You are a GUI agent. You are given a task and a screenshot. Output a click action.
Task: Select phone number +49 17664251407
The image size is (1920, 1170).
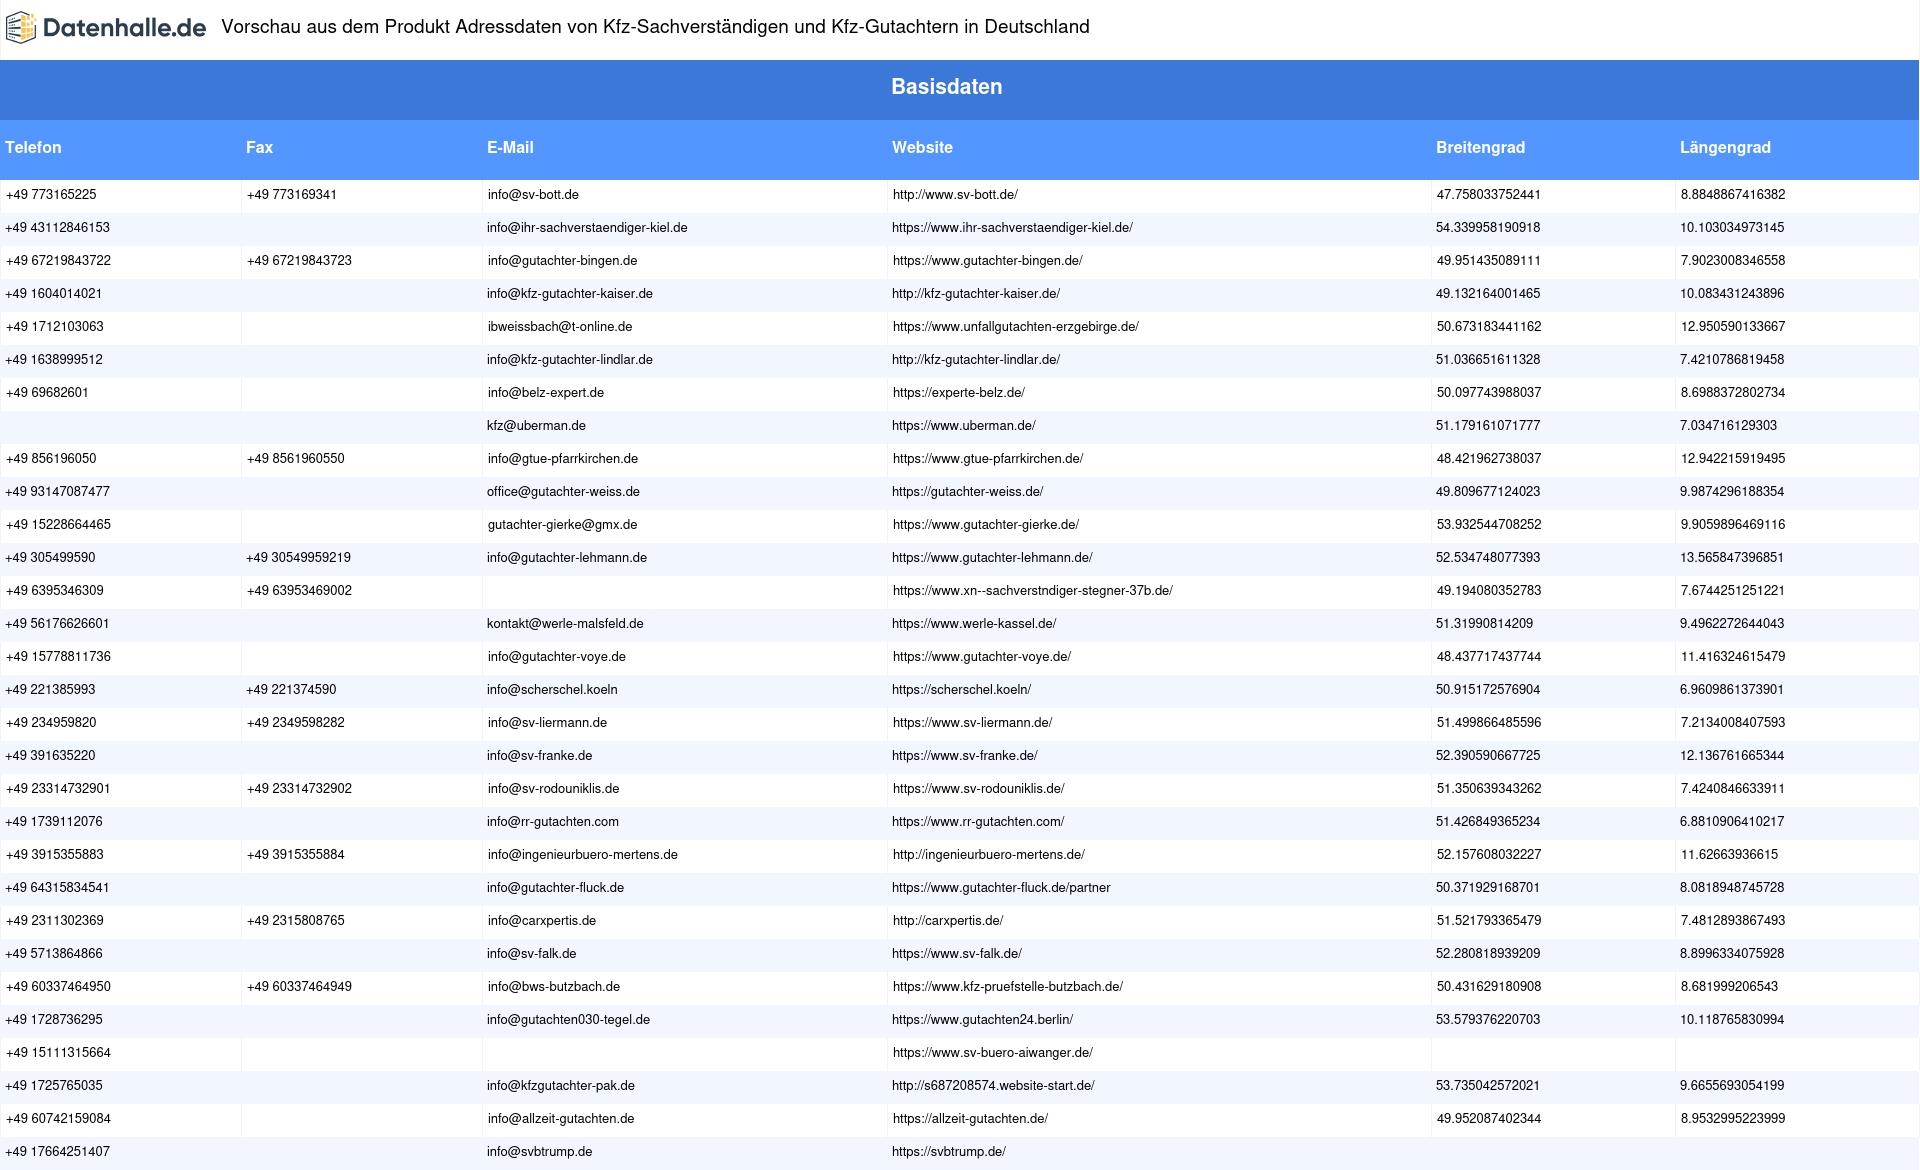pyautogui.click(x=58, y=1152)
